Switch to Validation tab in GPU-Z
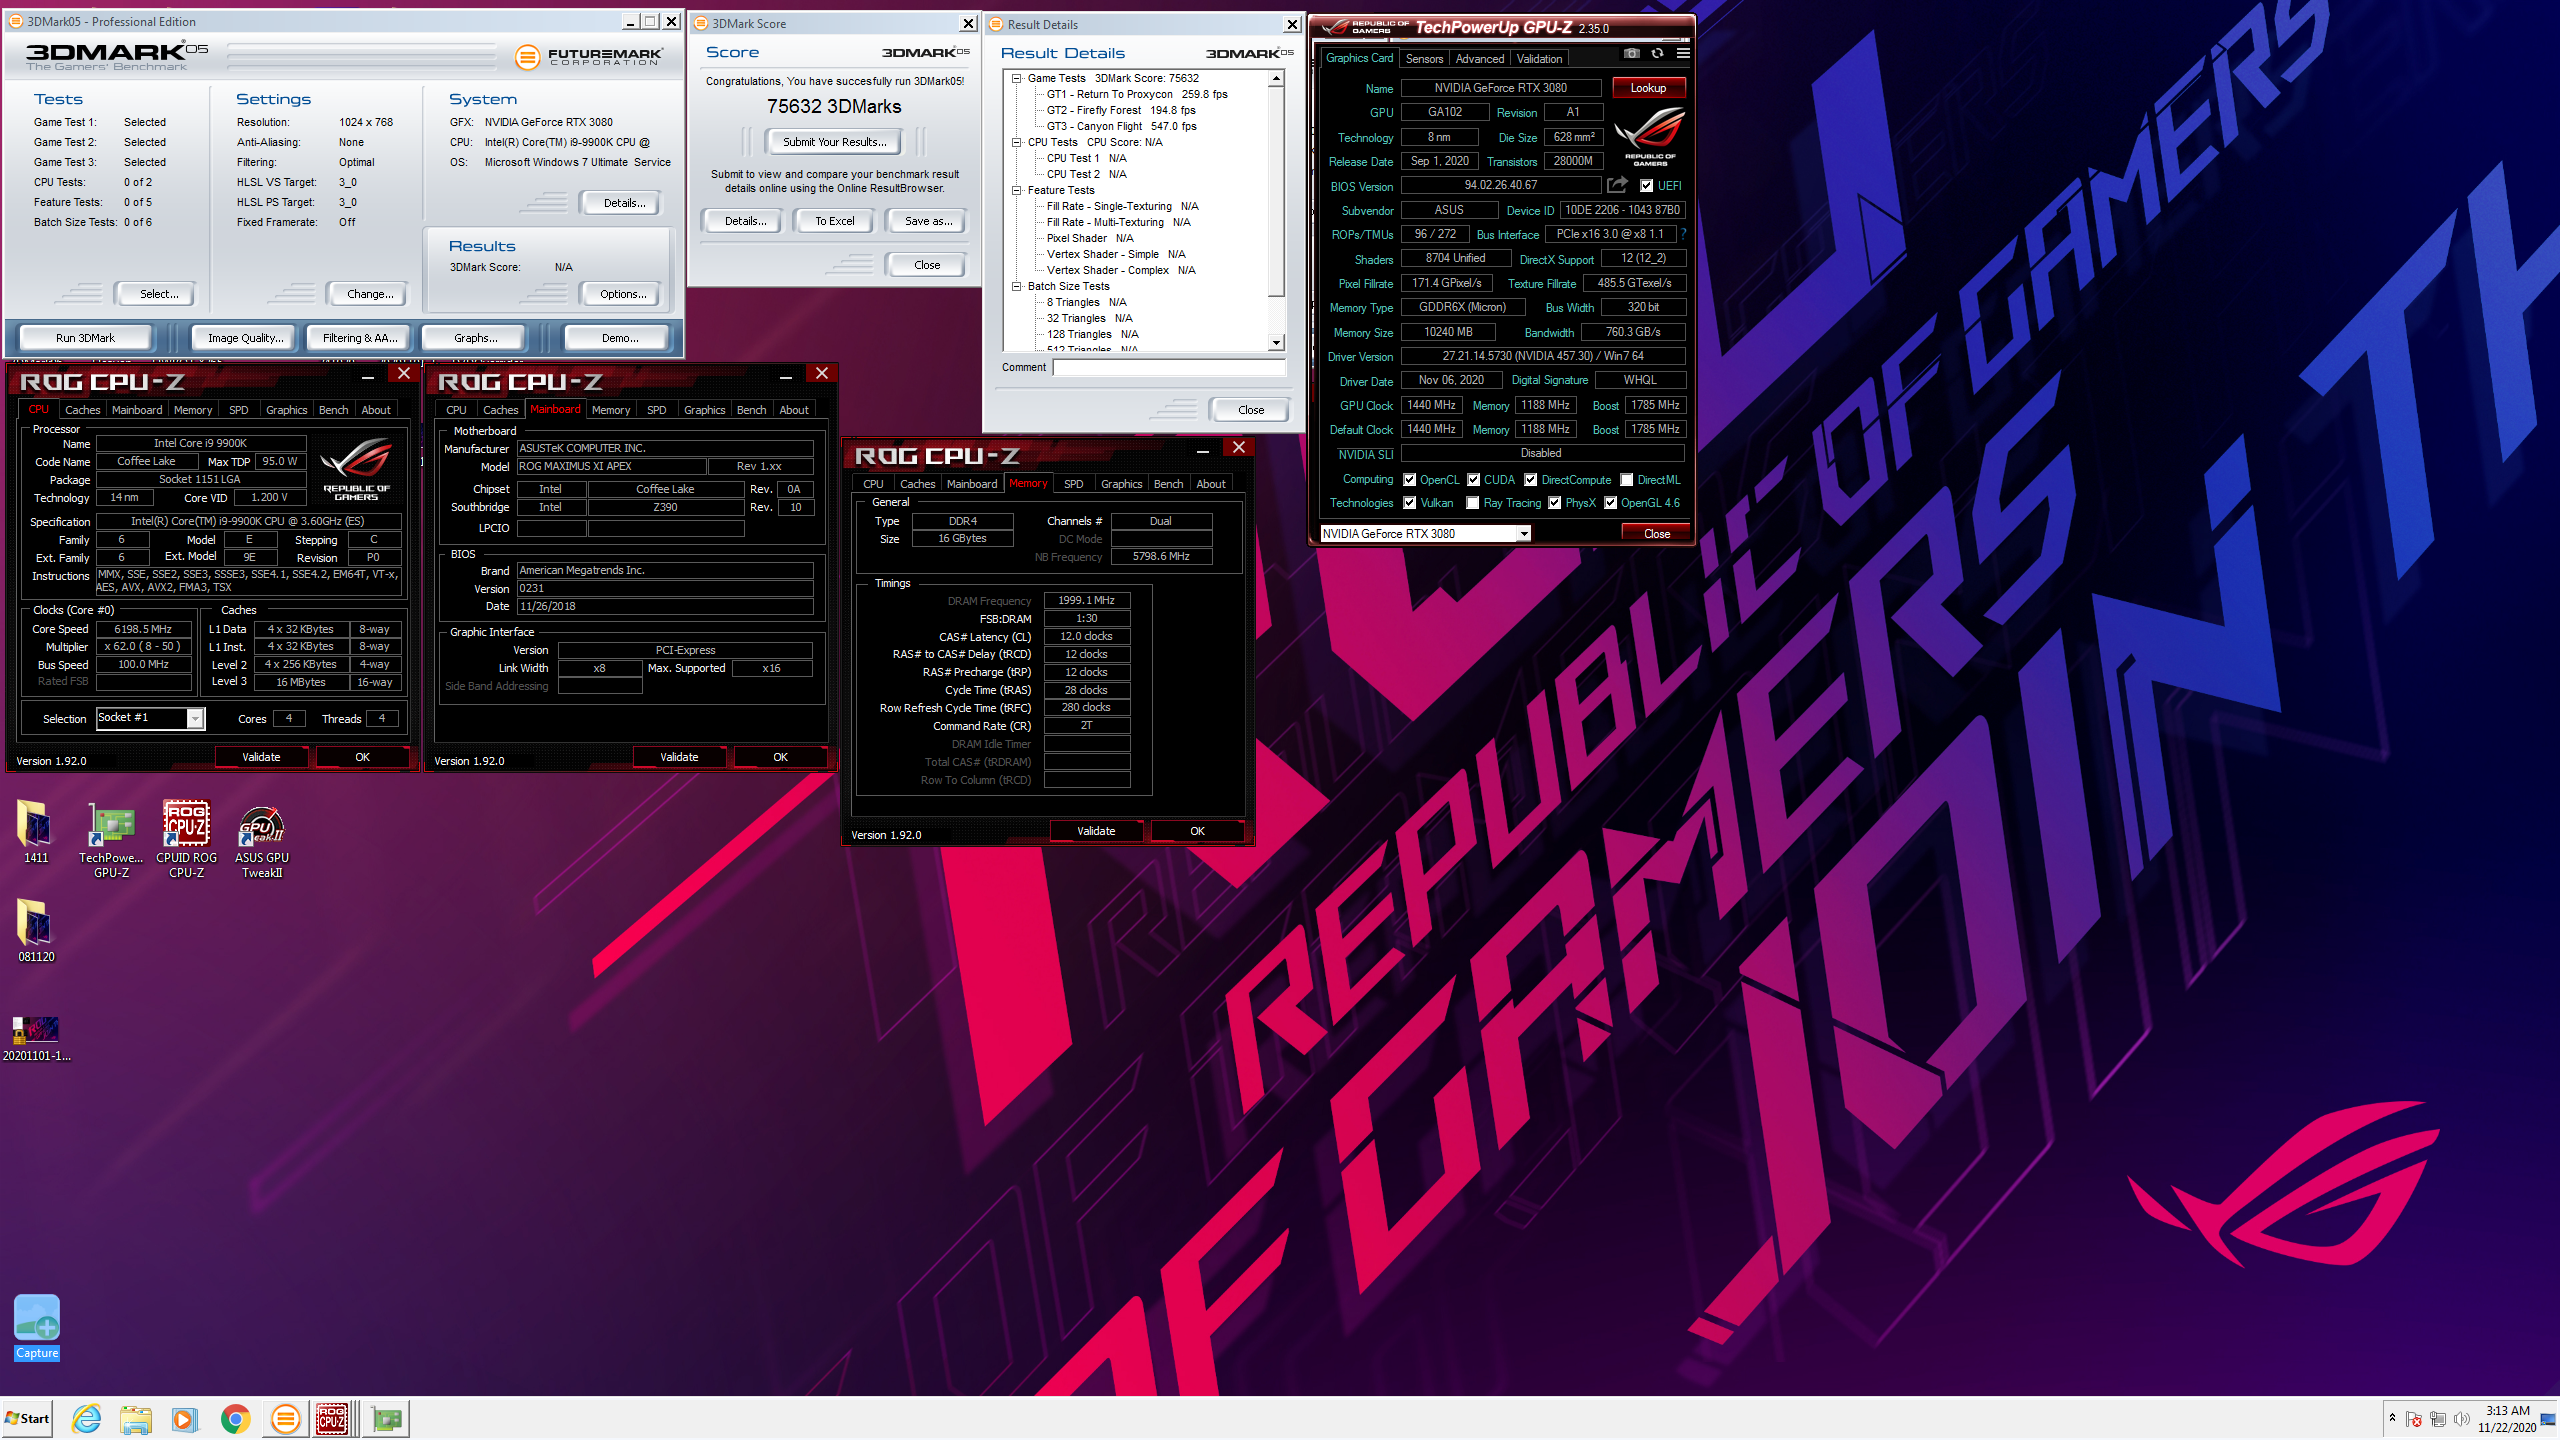2560x1440 pixels. (1539, 59)
